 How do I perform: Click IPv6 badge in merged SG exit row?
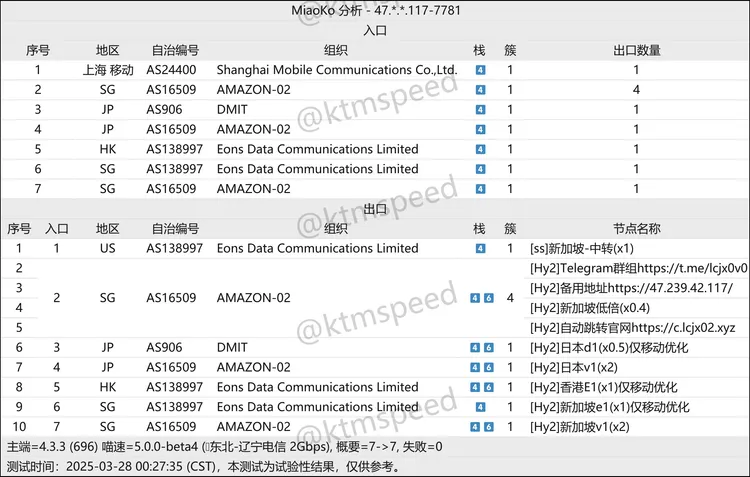coord(488,298)
